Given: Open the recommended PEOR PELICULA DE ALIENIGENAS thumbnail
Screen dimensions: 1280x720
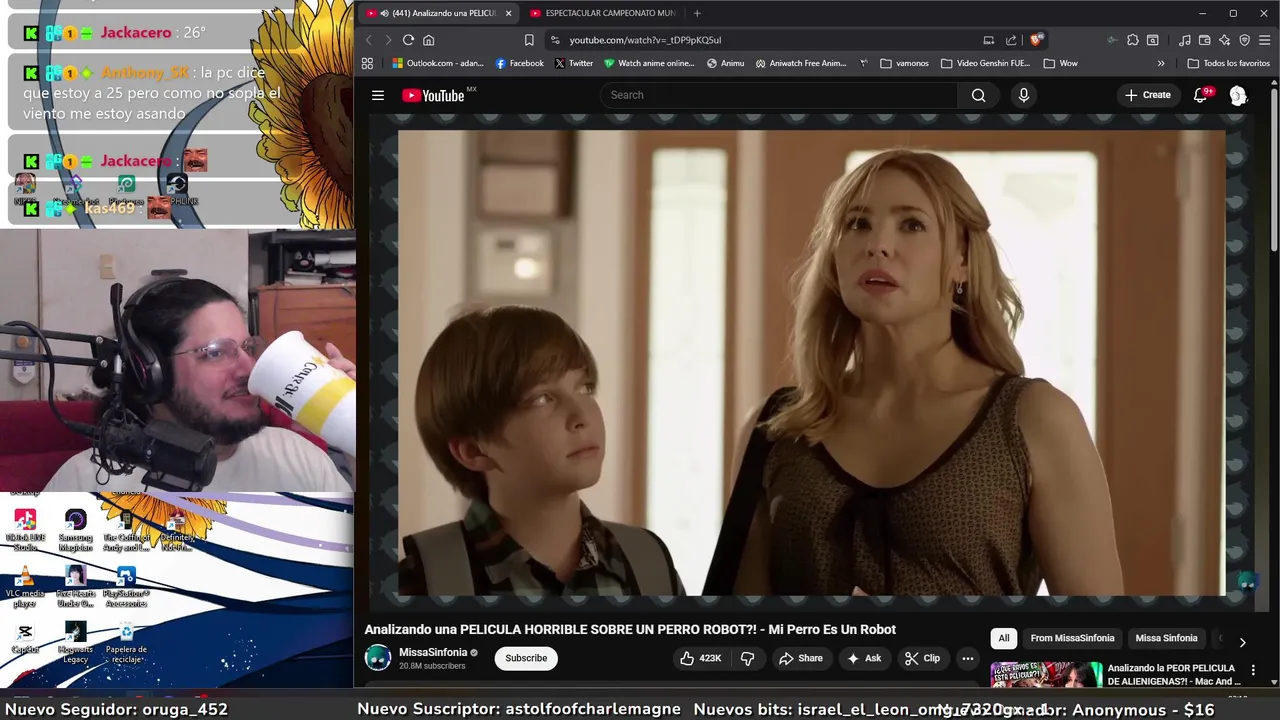Looking at the screenshot, I should pyautogui.click(x=1046, y=675).
